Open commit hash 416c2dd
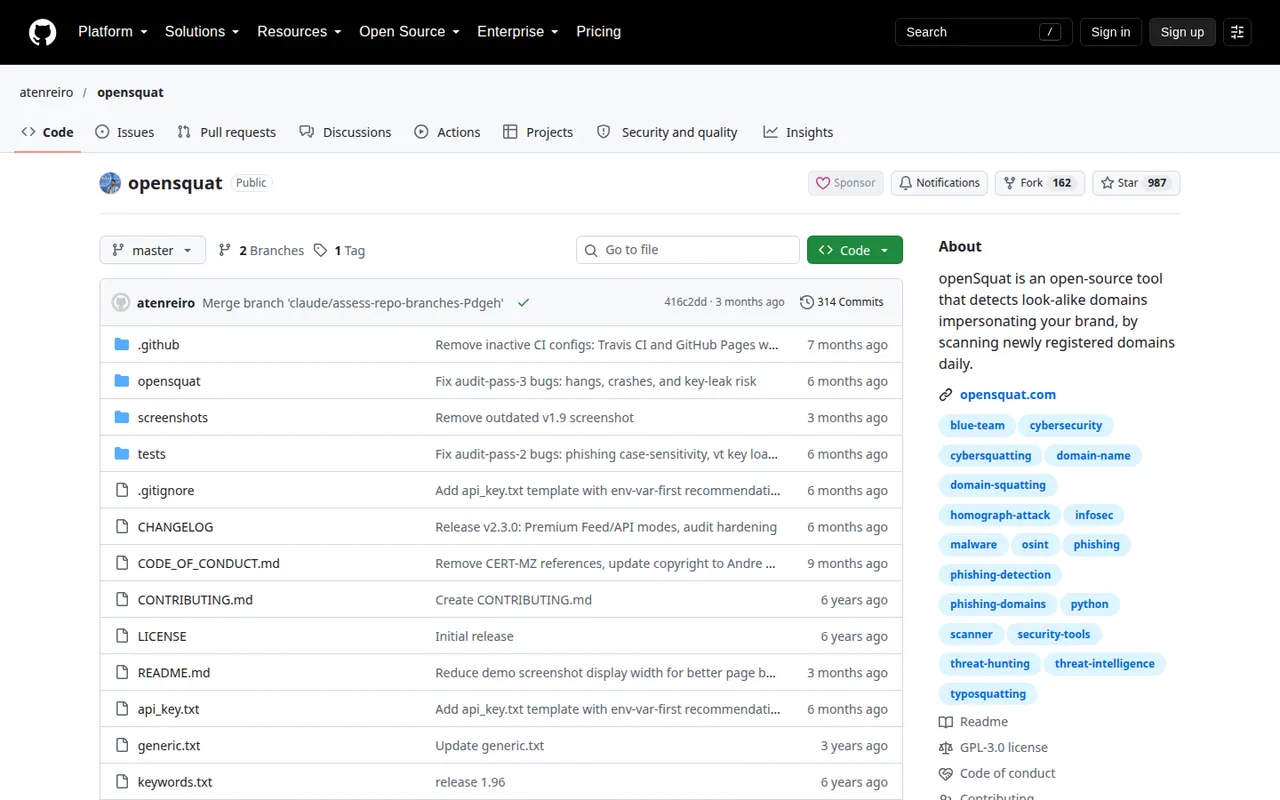Viewport: 1280px width, 800px height. [x=686, y=302]
